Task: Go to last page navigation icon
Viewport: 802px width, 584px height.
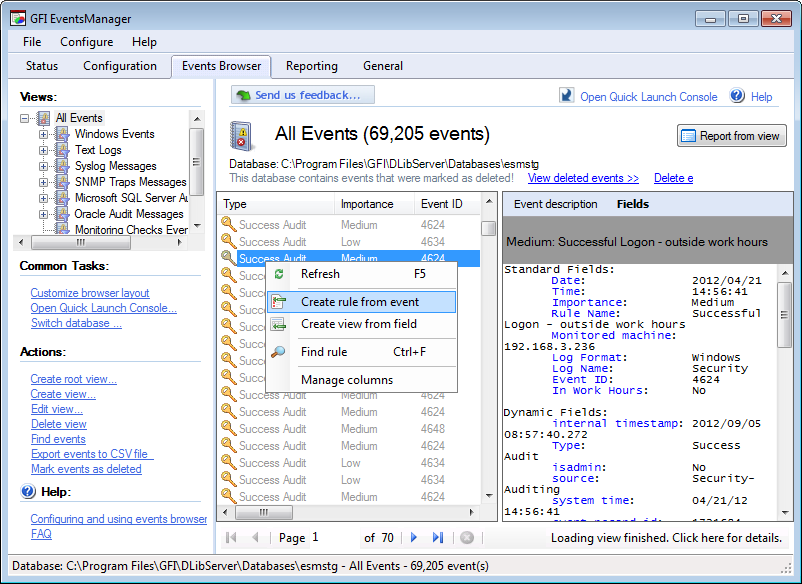Action: [438, 537]
